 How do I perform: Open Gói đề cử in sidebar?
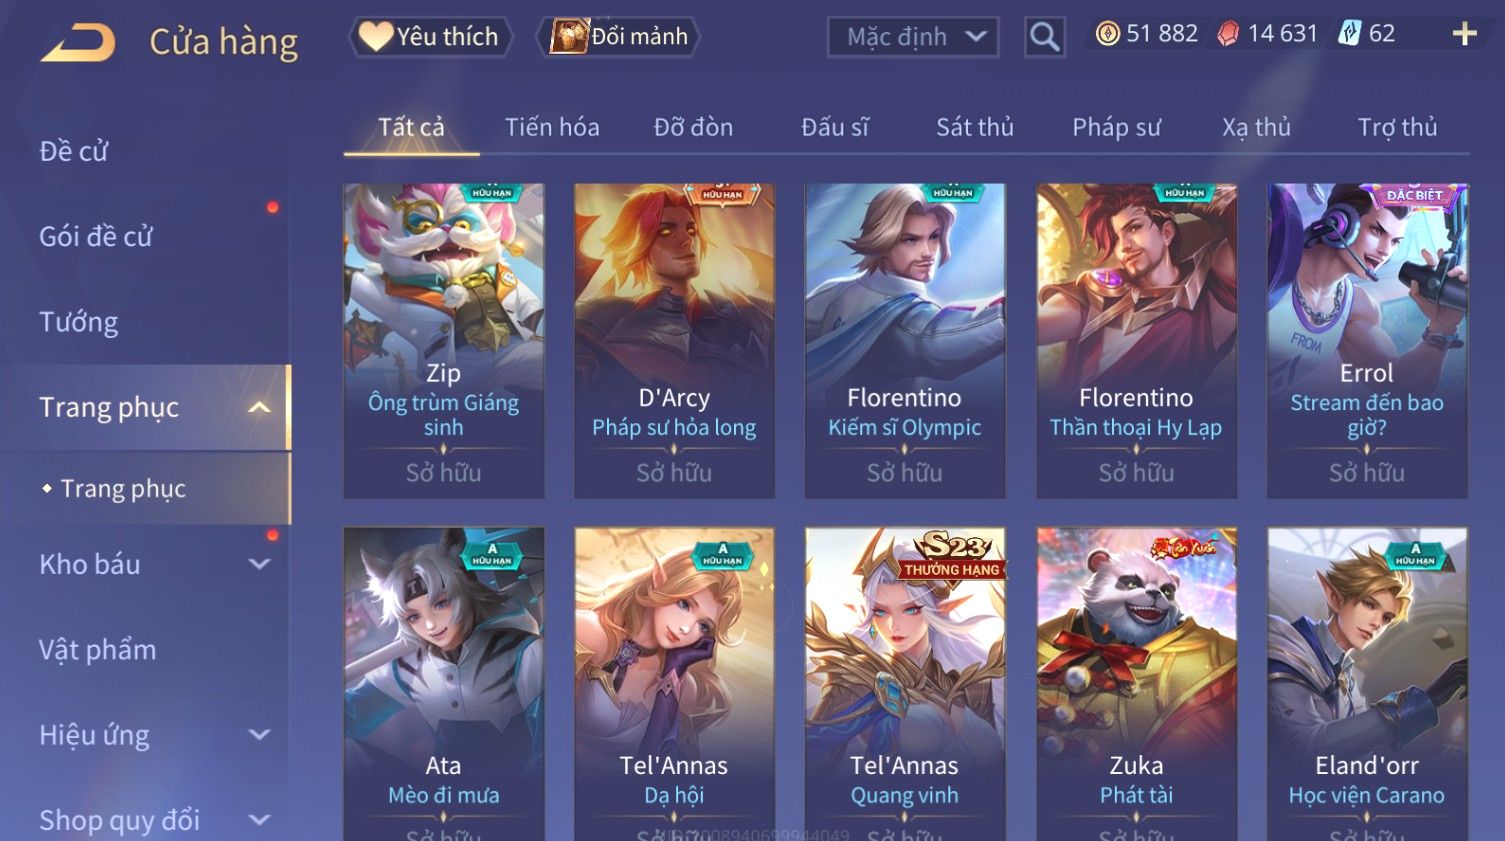96,237
